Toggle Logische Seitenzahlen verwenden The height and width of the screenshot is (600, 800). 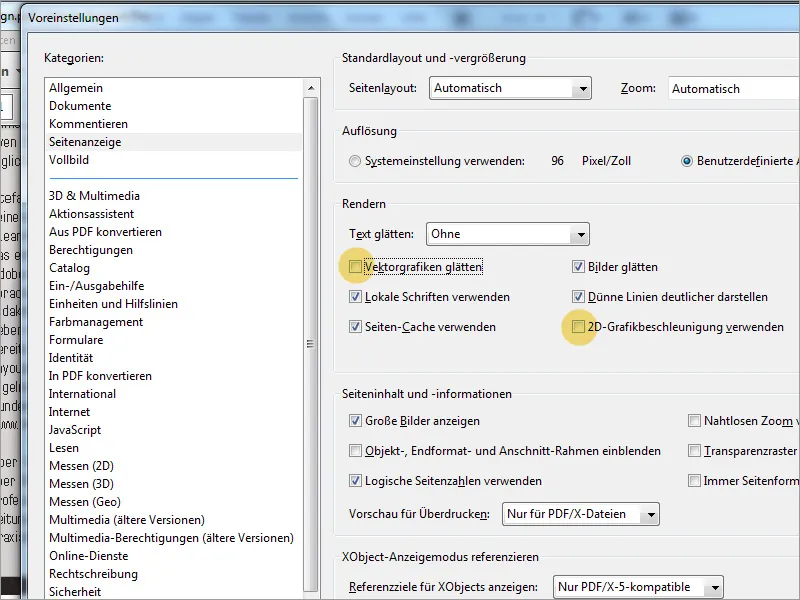[355, 481]
